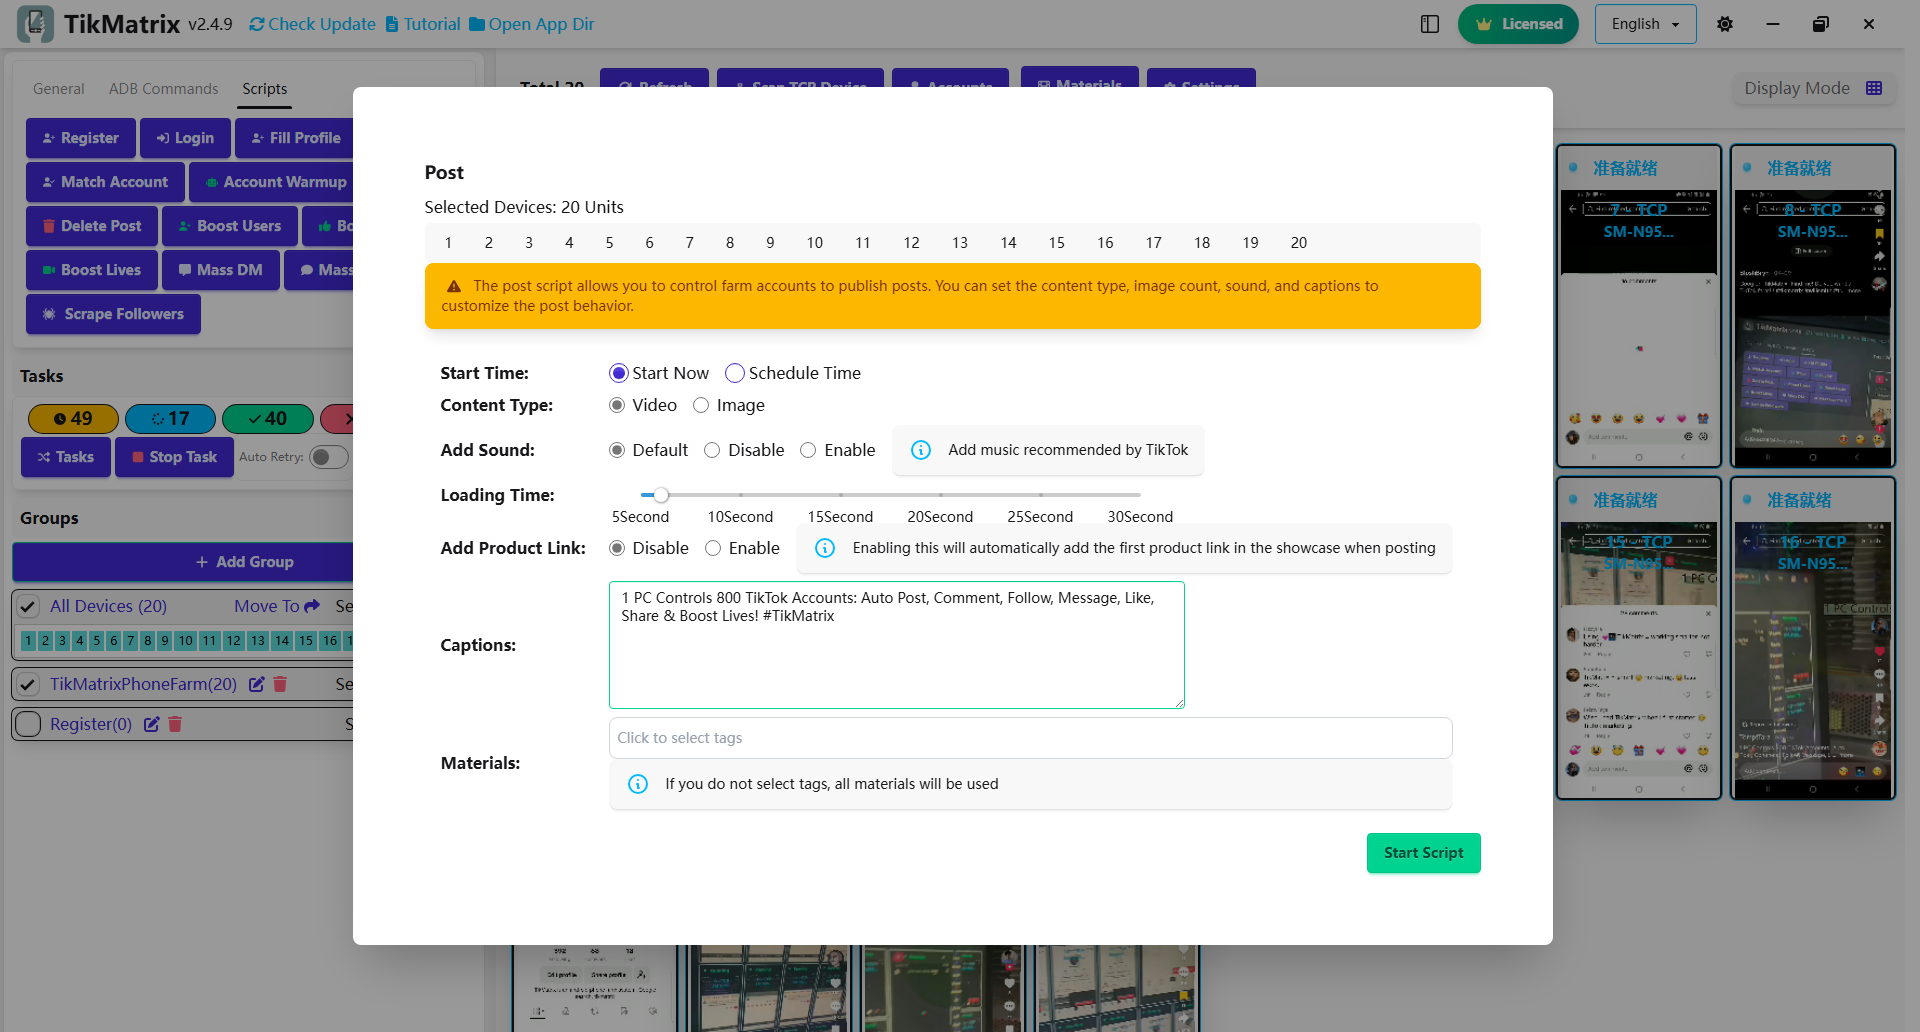Click Move To for All Devices
The image size is (1920, 1032).
pos(277,606)
